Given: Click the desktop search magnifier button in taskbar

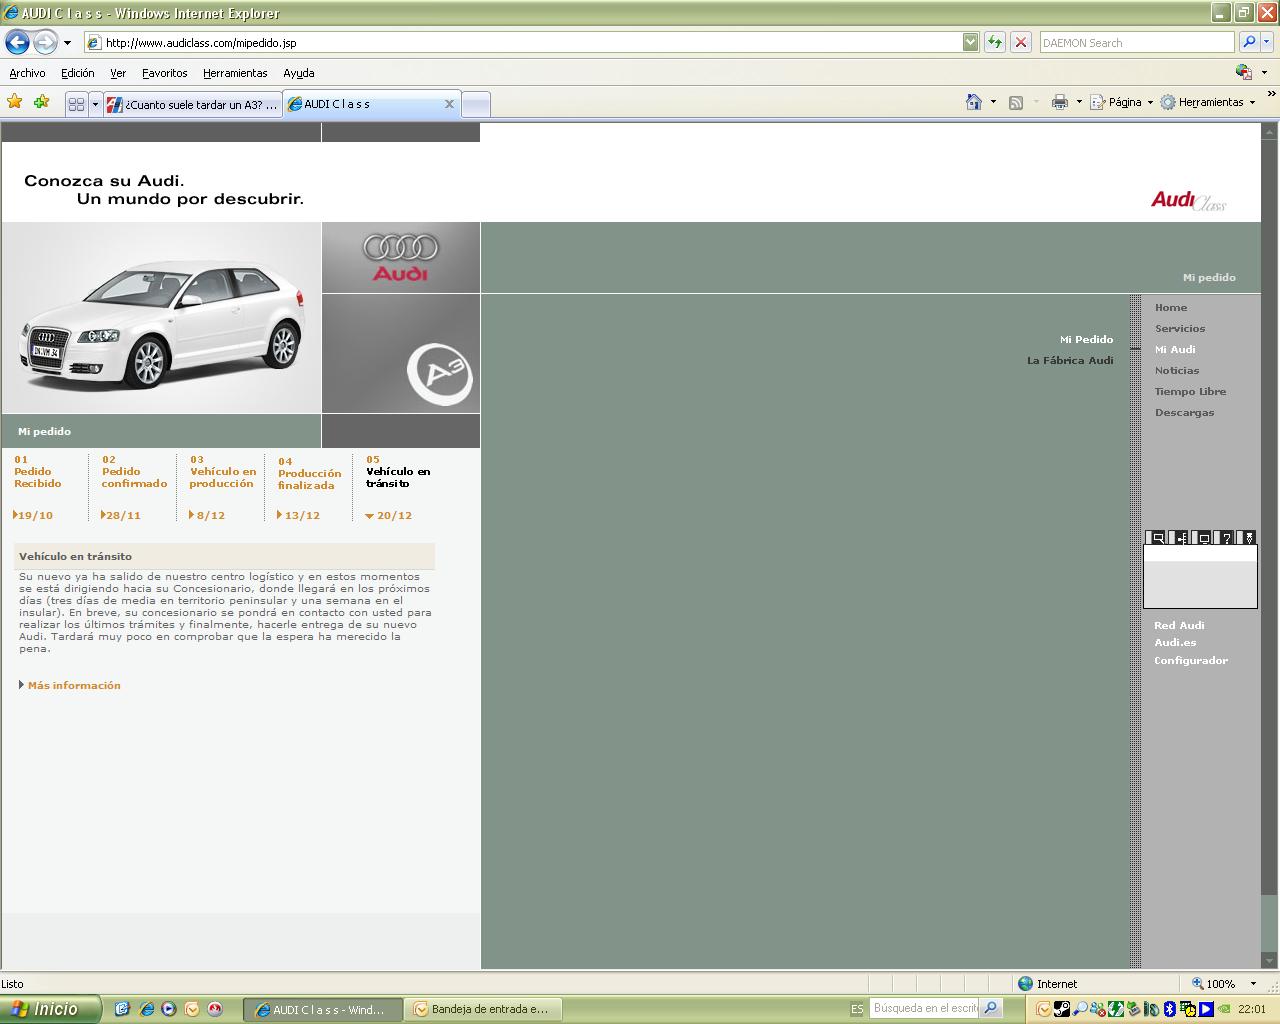Looking at the screenshot, I should pyautogui.click(x=991, y=1008).
